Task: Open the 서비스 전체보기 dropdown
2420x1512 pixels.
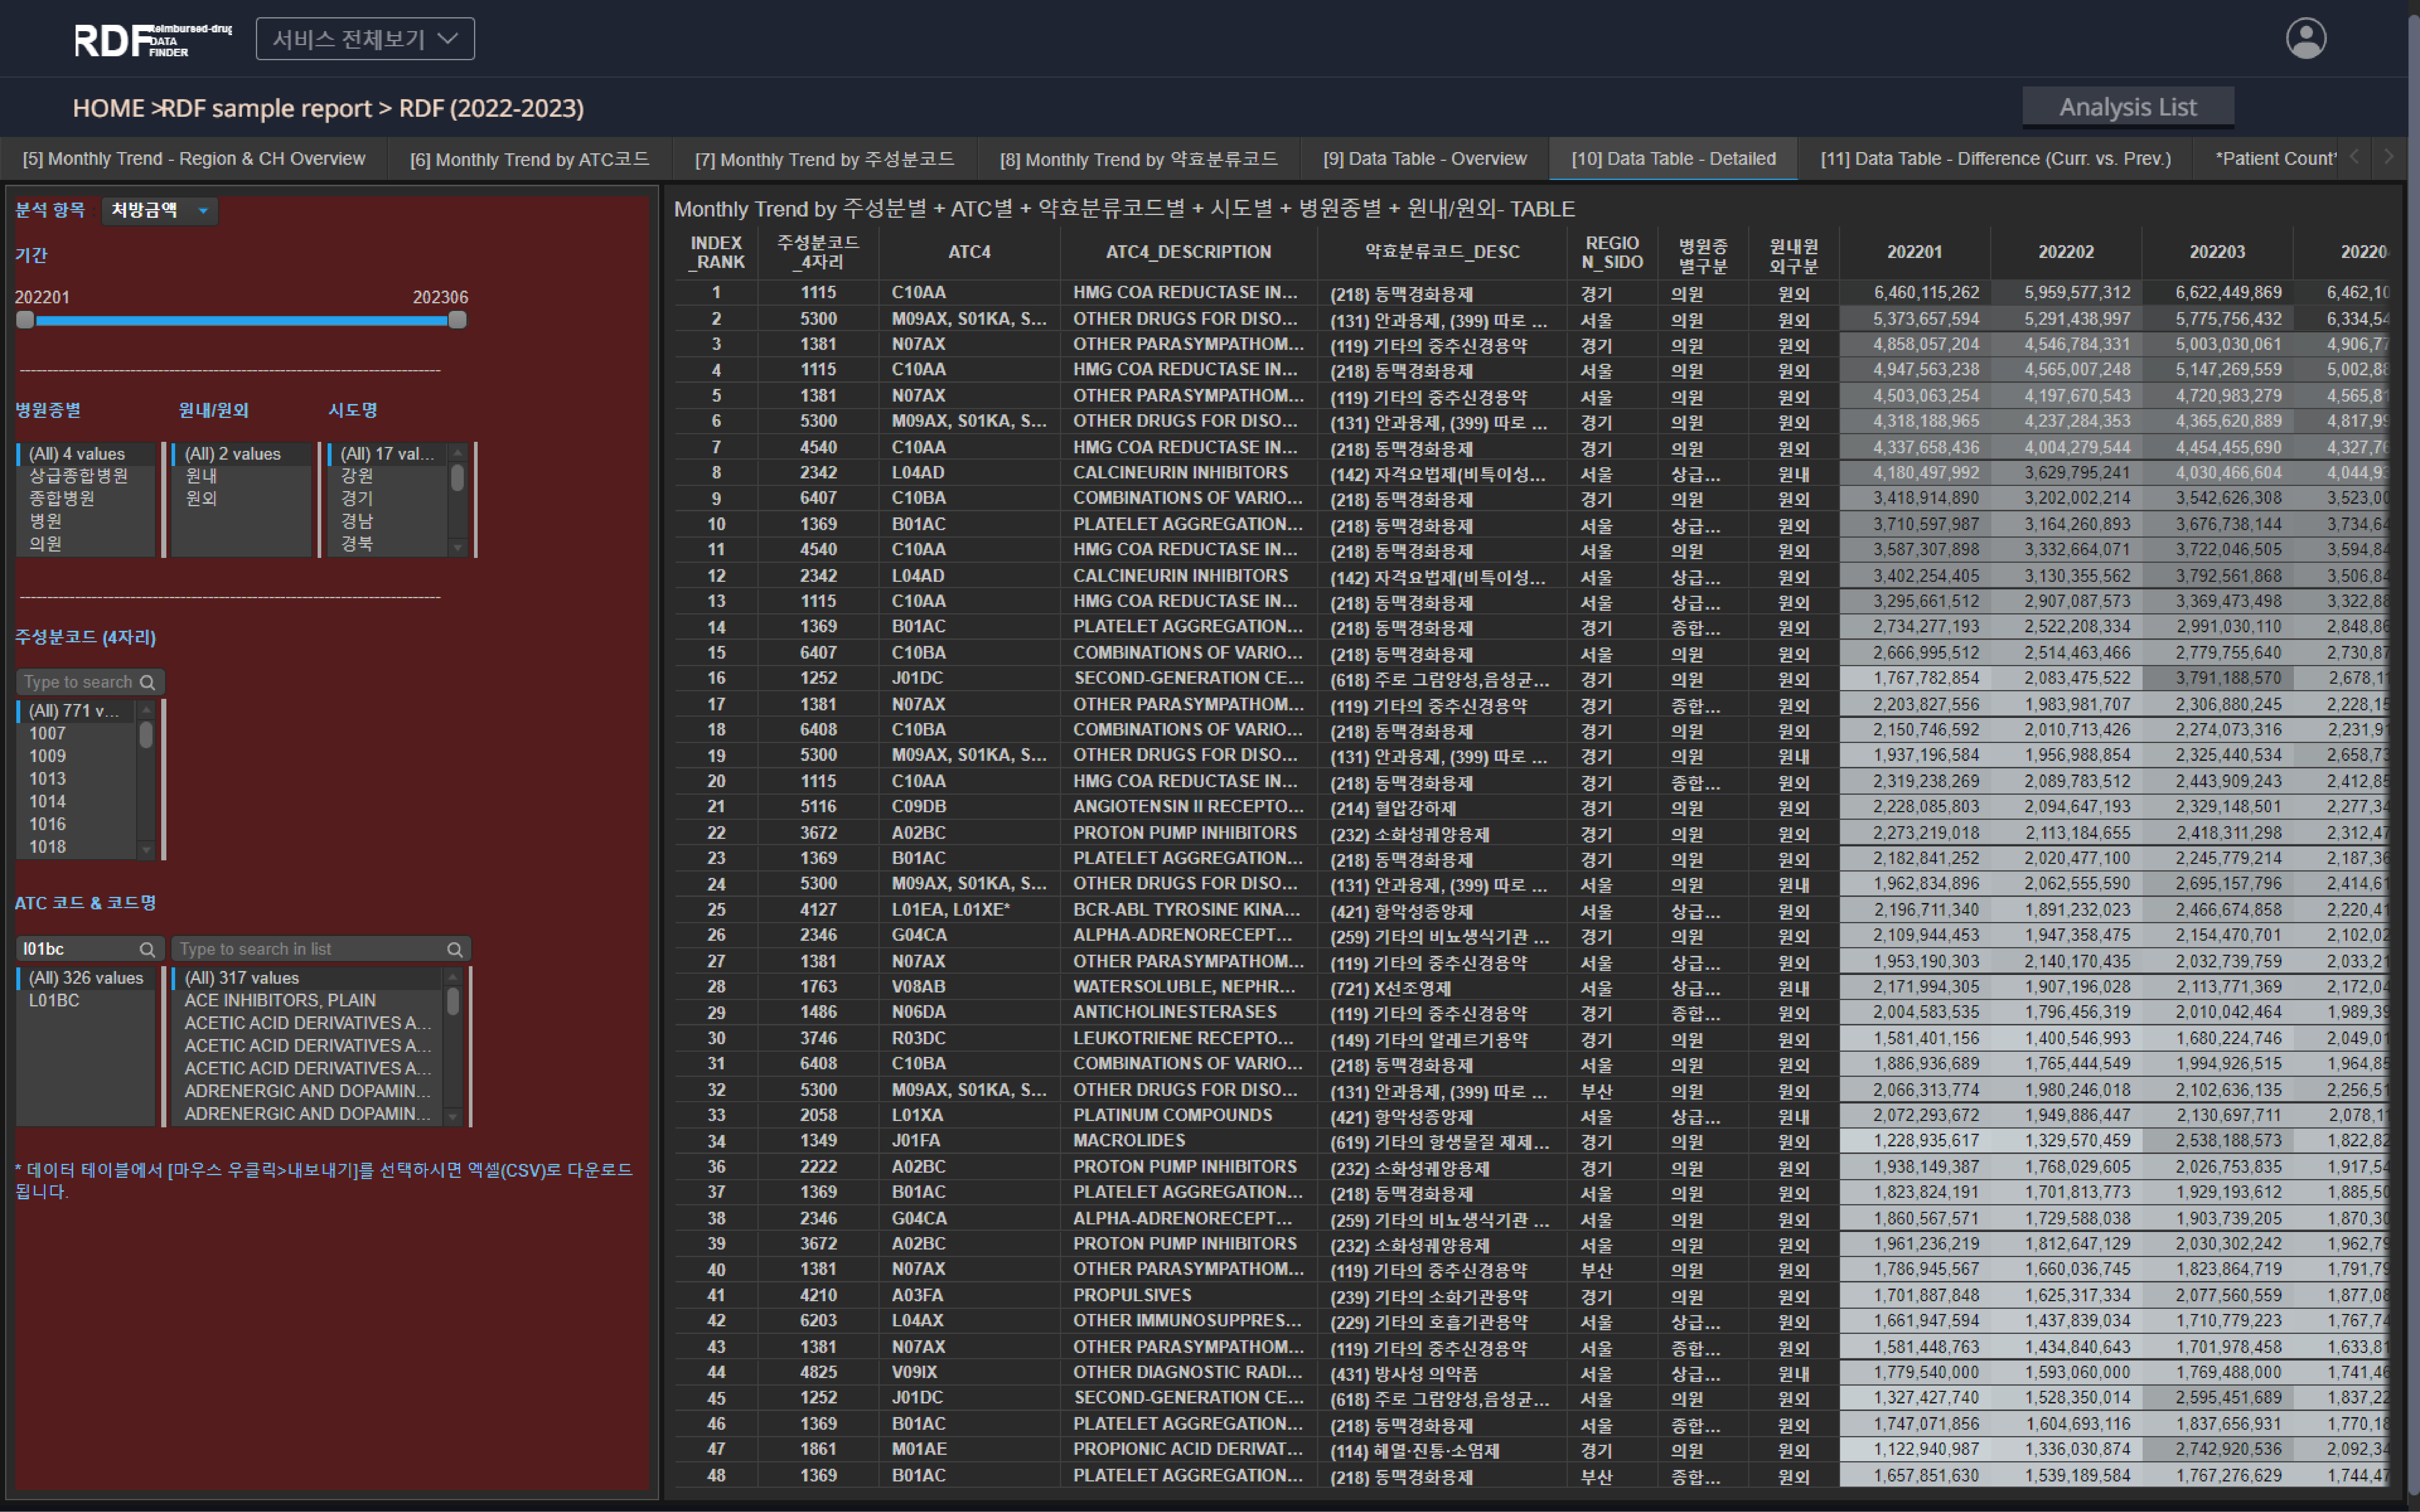Action: (365, 39)
